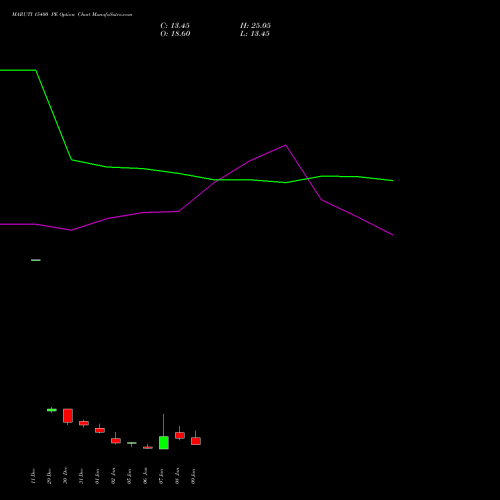Click the low value L: 13.45

click(255, 34)
